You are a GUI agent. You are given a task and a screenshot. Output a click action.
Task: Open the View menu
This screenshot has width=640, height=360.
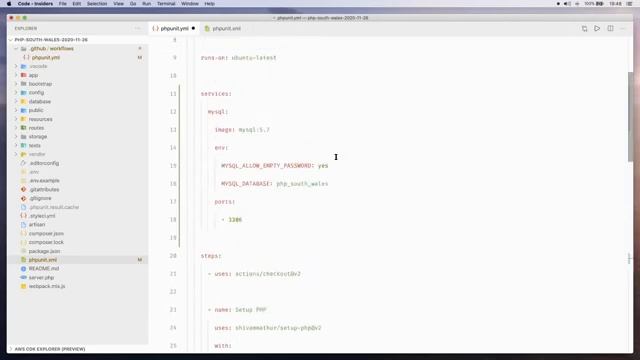click(x=118, y=4)
